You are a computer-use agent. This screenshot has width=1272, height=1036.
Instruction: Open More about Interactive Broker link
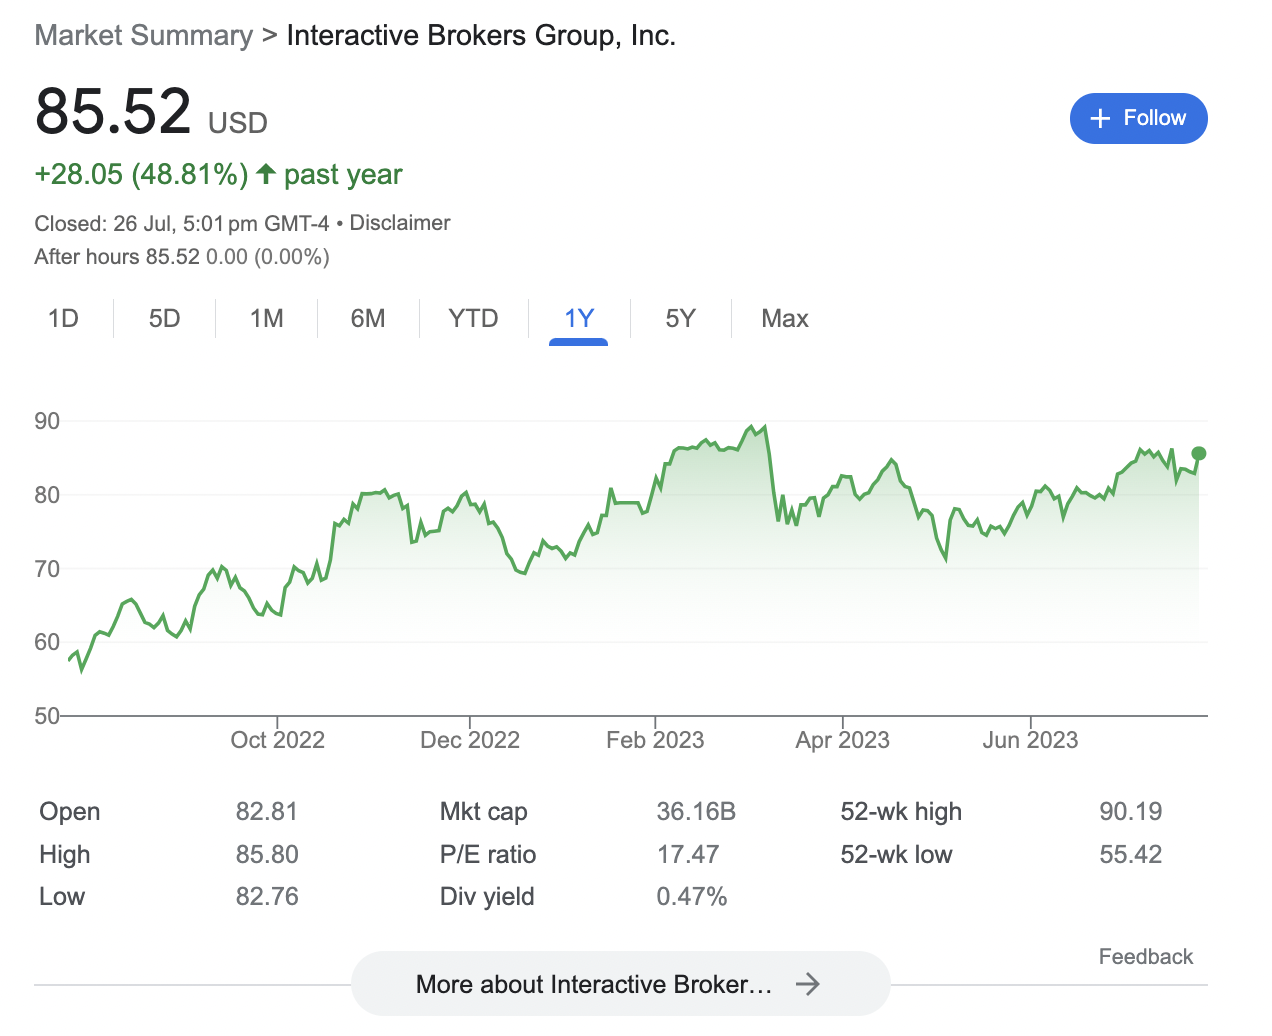click(620, 984)
